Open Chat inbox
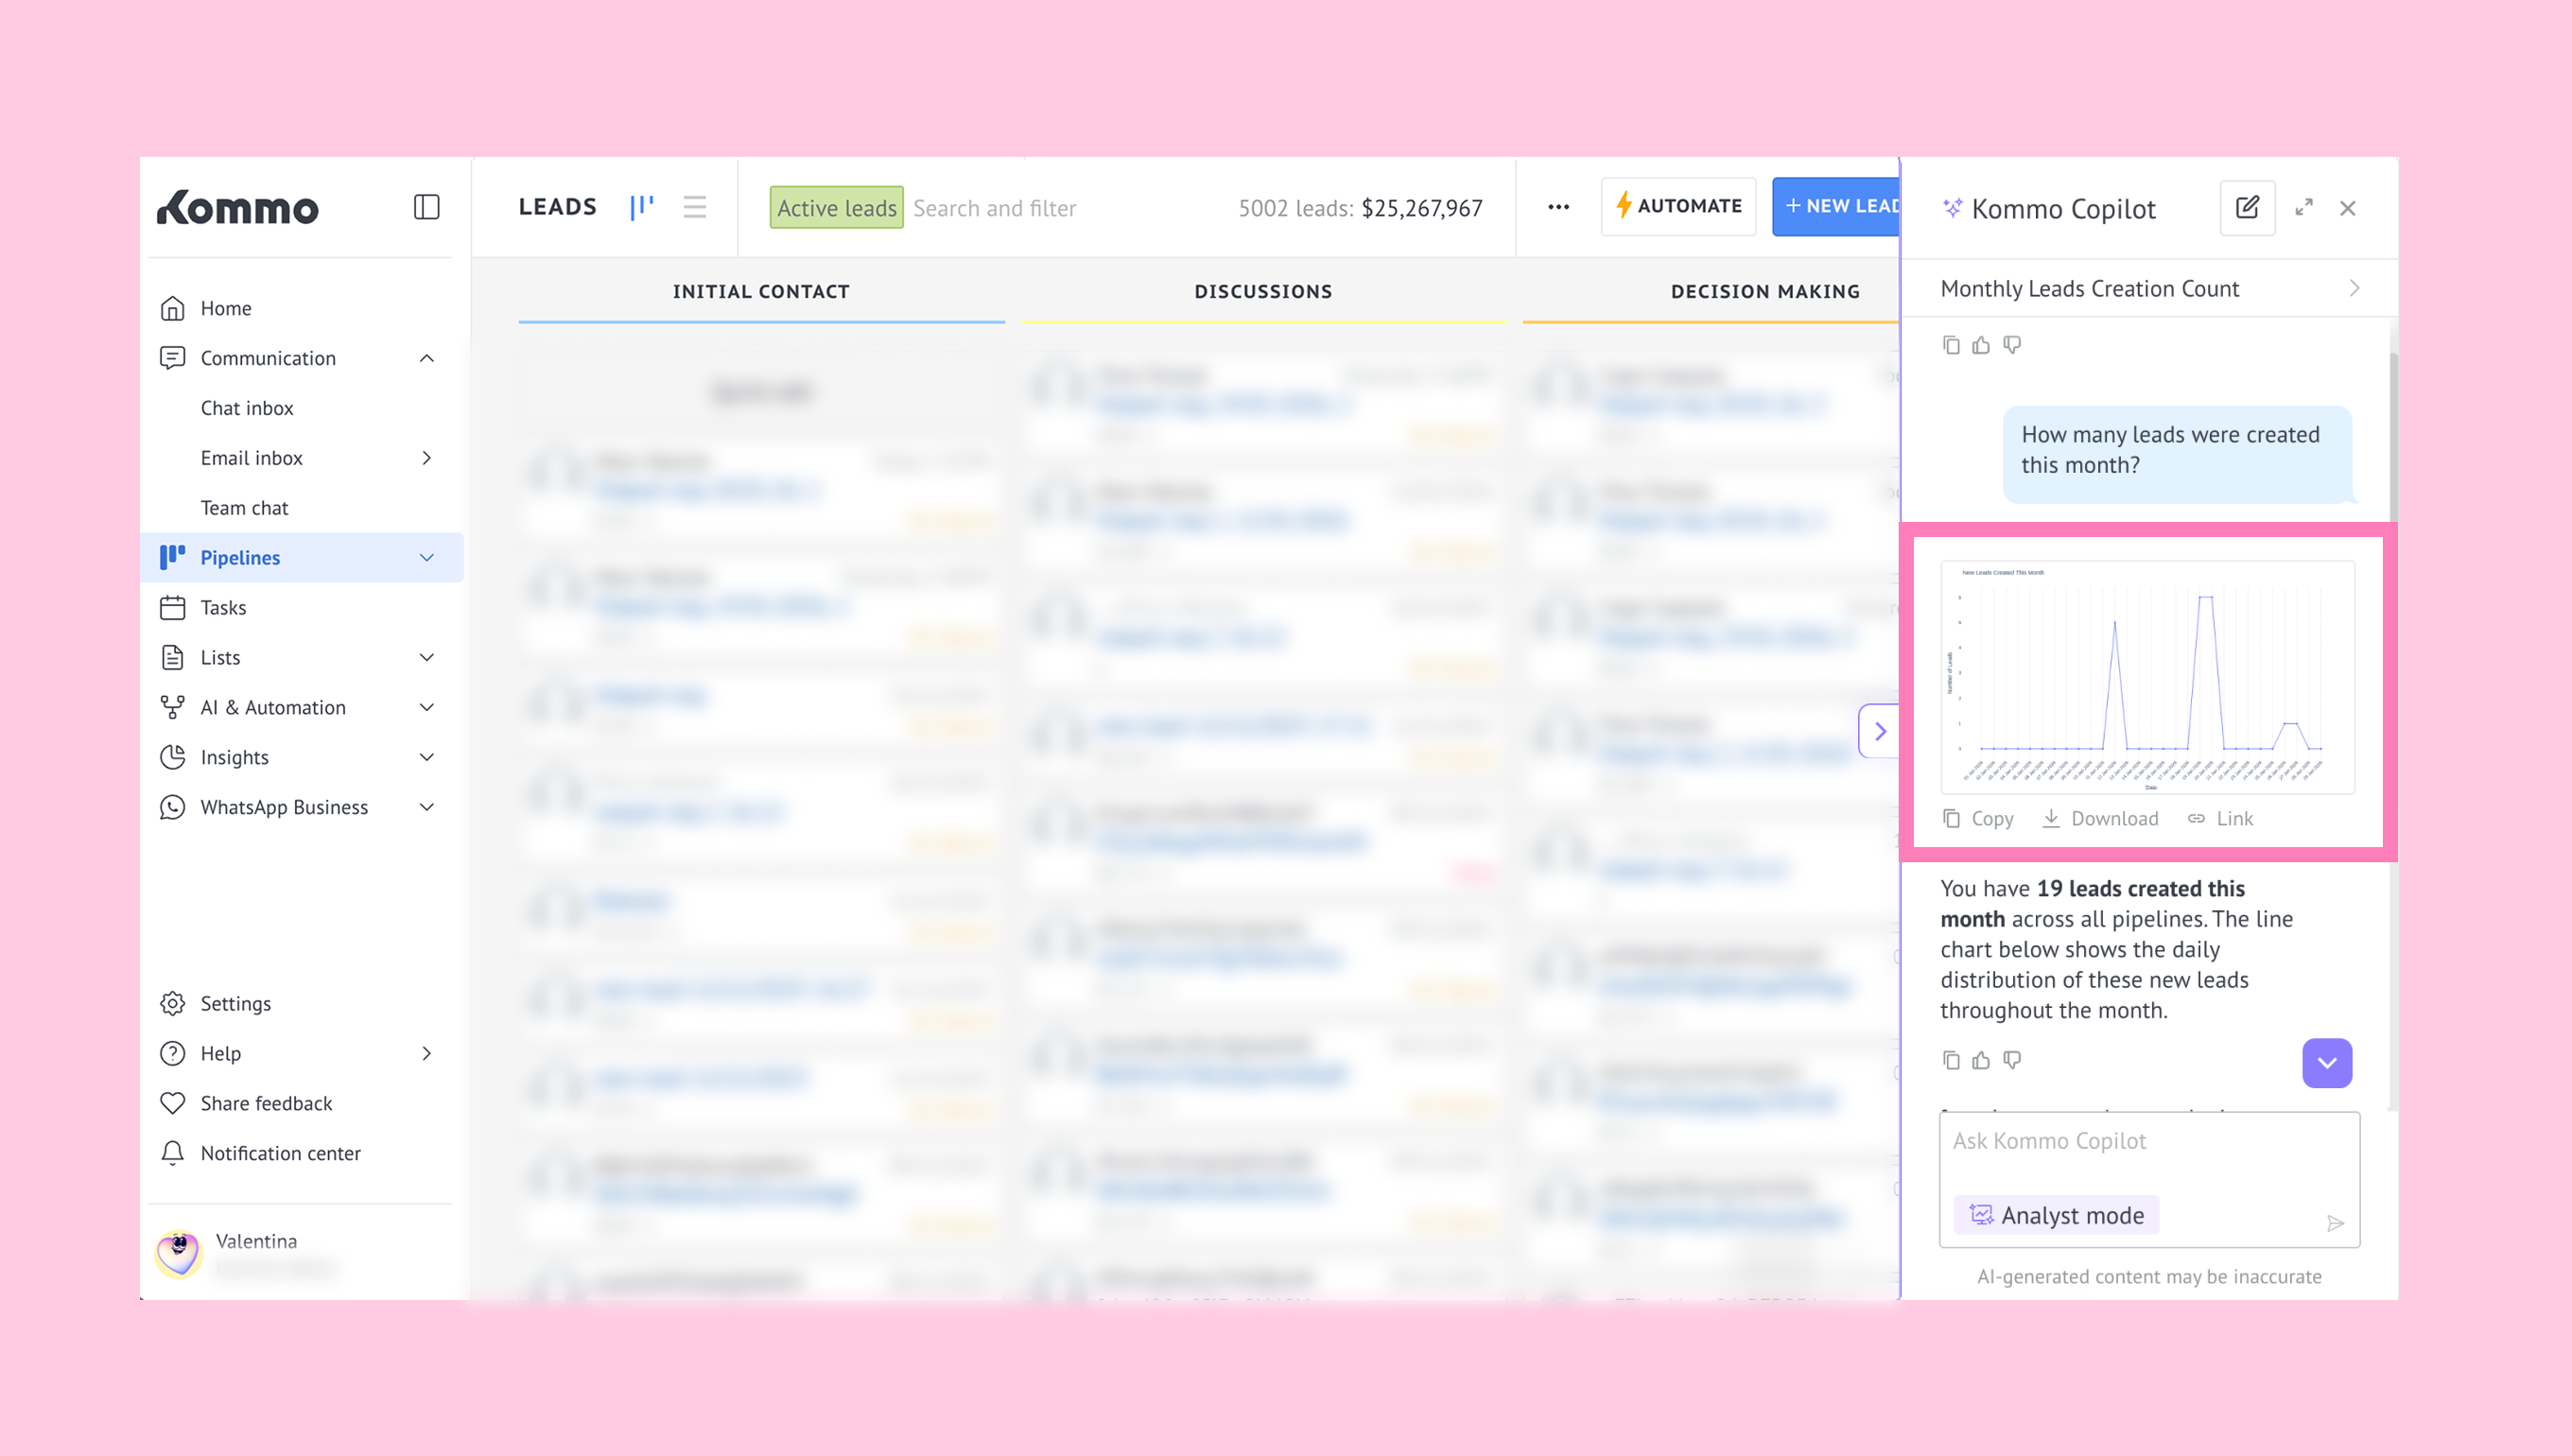This screenshot has height=1456, width=2572. click(247, 408)
